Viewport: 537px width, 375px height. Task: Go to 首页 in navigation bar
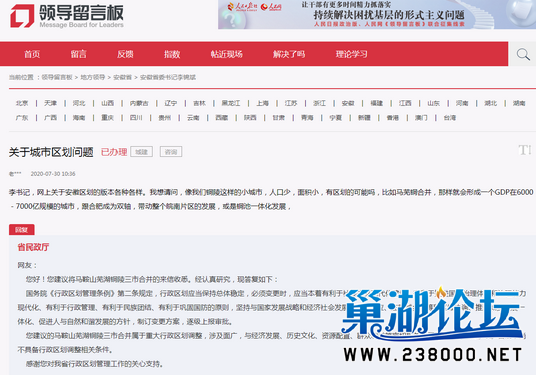(x=32, y=54)
